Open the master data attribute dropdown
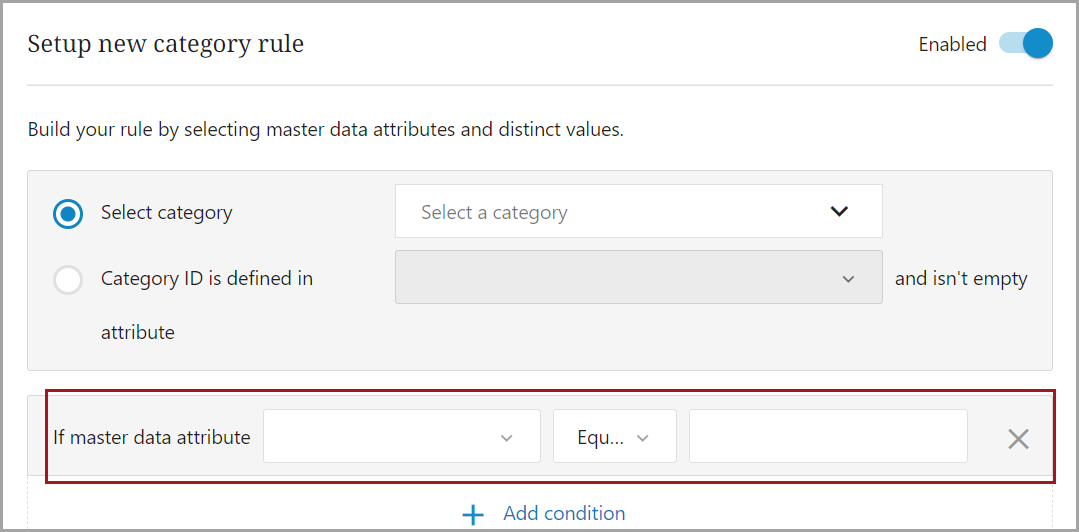Image resolution: width=1079 pixels, height=532 pixels. pyautogui.click(x=400, y=437)
